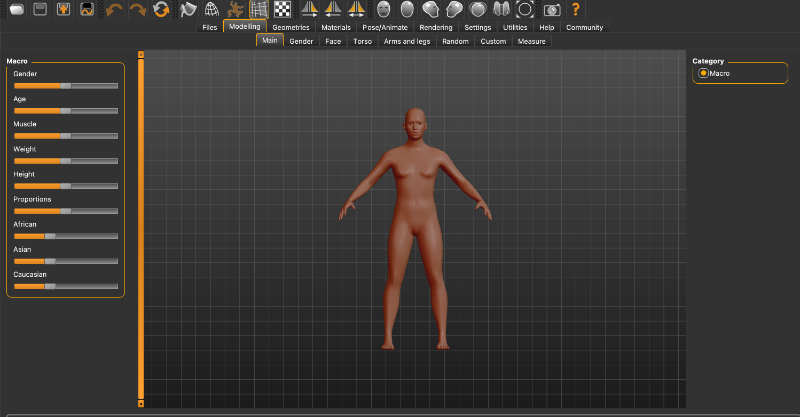This screenshot has height=417, width=800.
Task: Toggle wireframe mesh display icon
Action: click(x=212, y=10)
